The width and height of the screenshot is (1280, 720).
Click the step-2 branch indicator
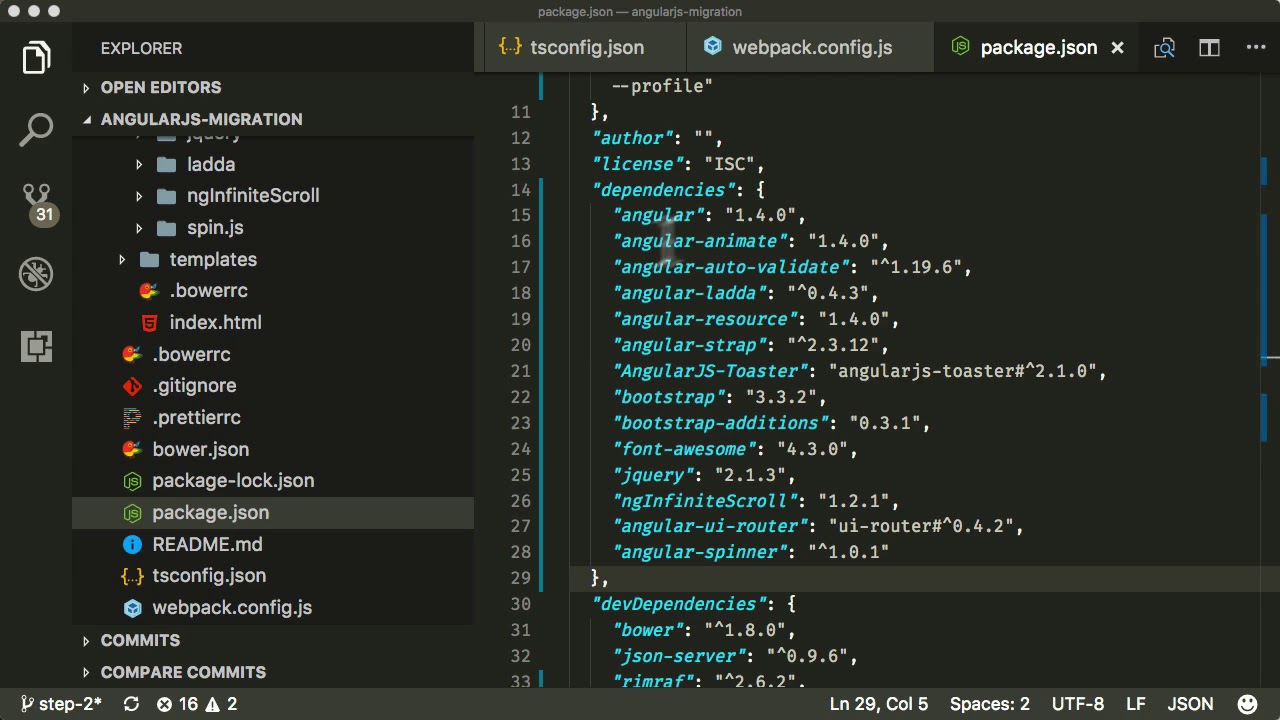pos(61,704)
